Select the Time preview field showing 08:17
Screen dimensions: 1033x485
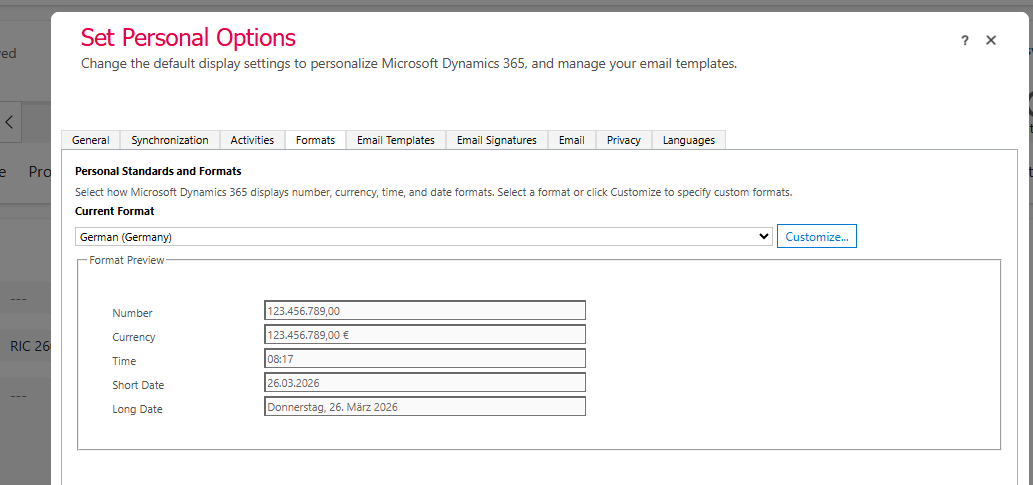coord(425,359)
